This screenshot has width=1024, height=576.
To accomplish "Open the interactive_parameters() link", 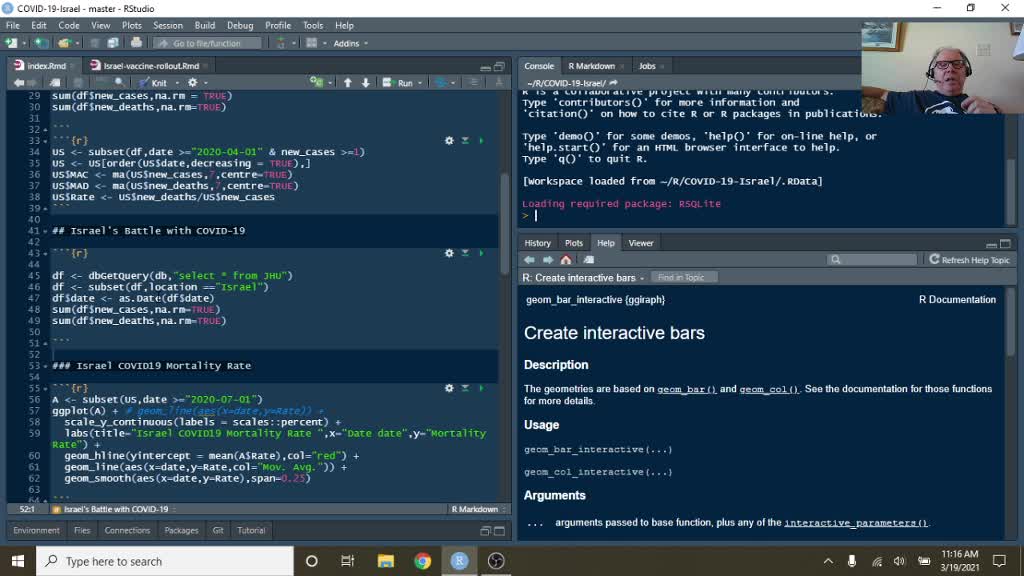I will pos(856,523).
